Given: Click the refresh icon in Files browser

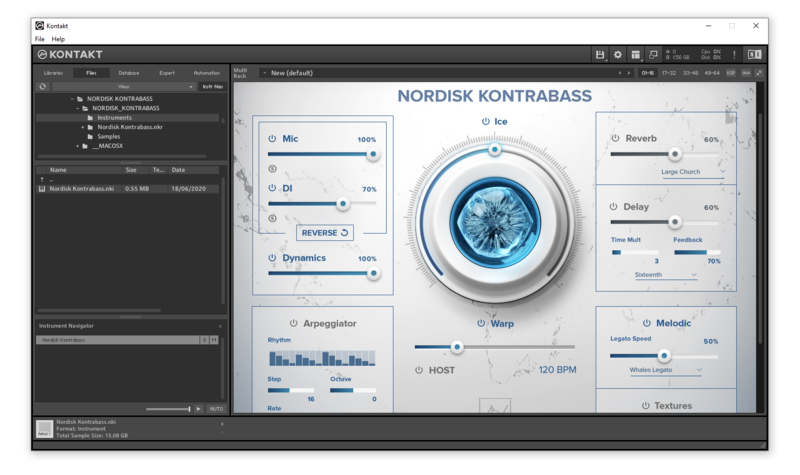Looking at the screenshot, I should pyautogui.click(x=43, y=87).
